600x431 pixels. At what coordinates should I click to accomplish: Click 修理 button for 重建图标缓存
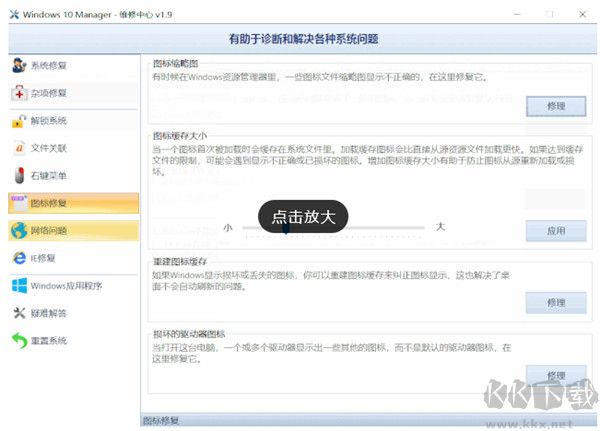point(556,303)
